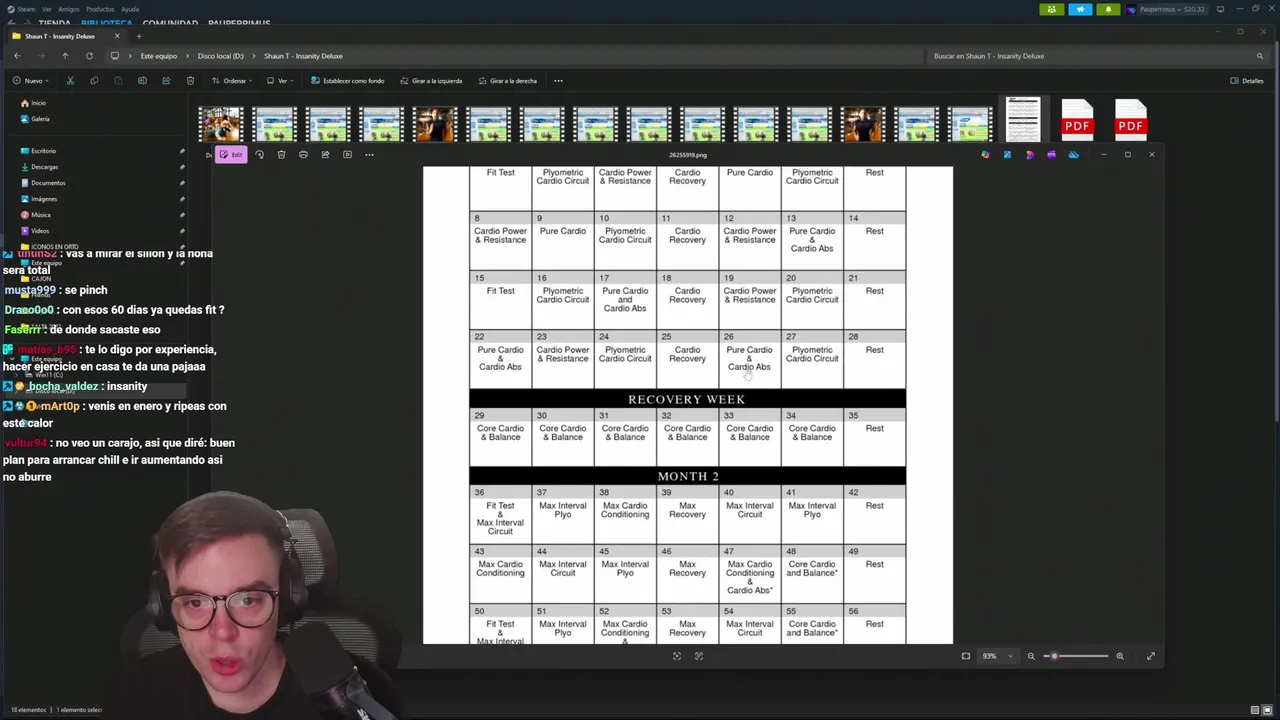Select the document image thumbnail
The height and width of the screenshot is (720, 1280).
(x=1023, y=119)
